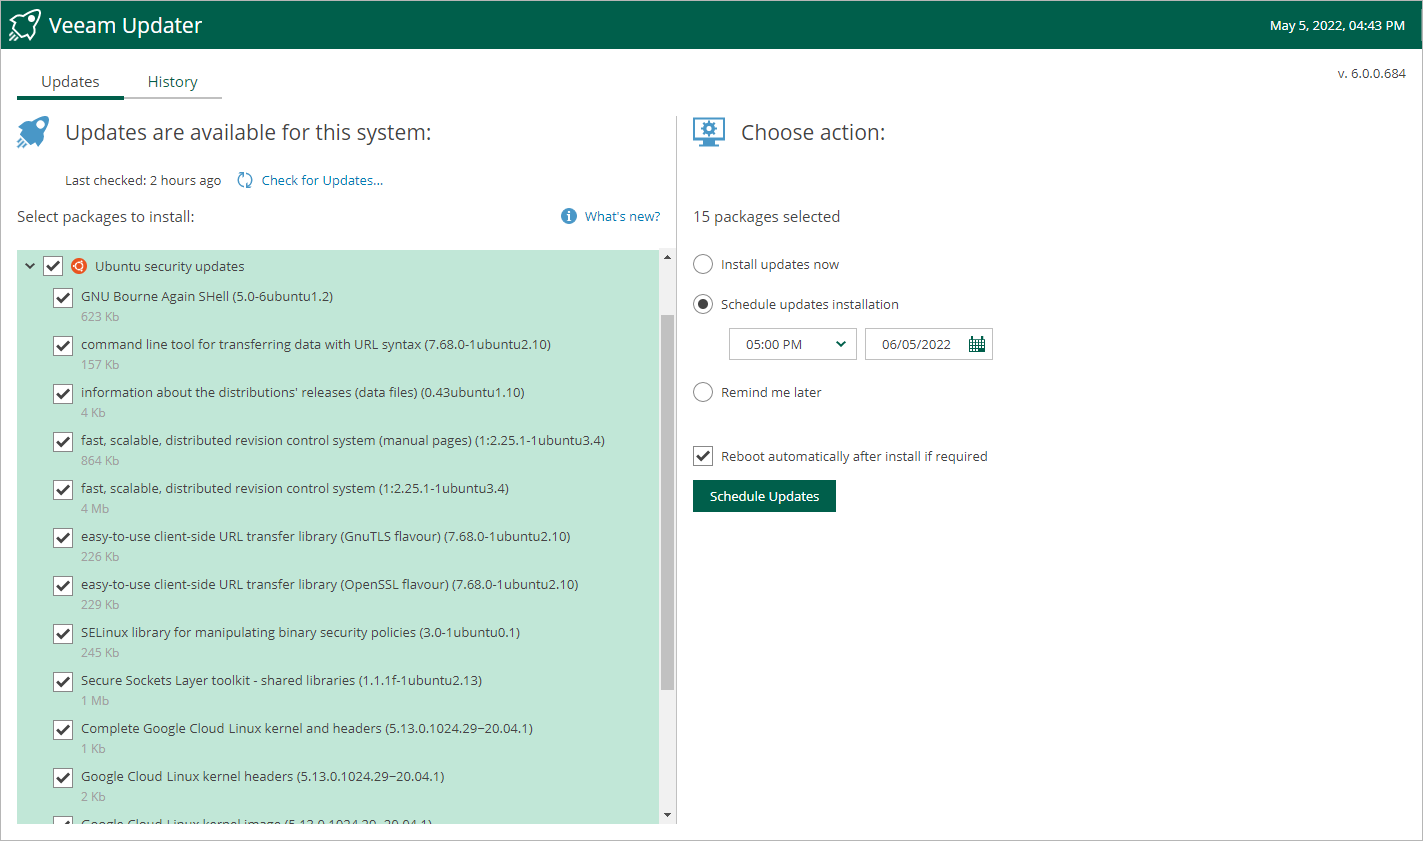
Task: Open the What's new? link
Action: pyautogui.click(x=622, y=216)
